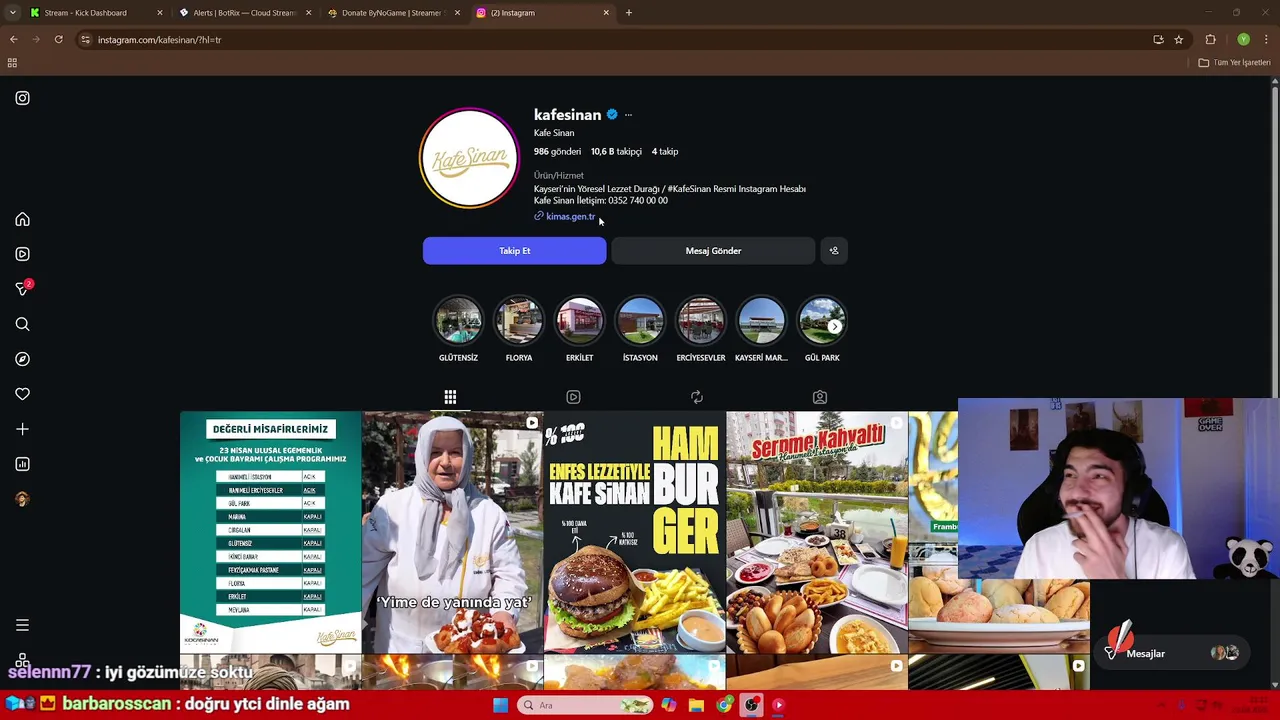Open the 4 takip following list

pyautogui.click(x=665, y=152)
